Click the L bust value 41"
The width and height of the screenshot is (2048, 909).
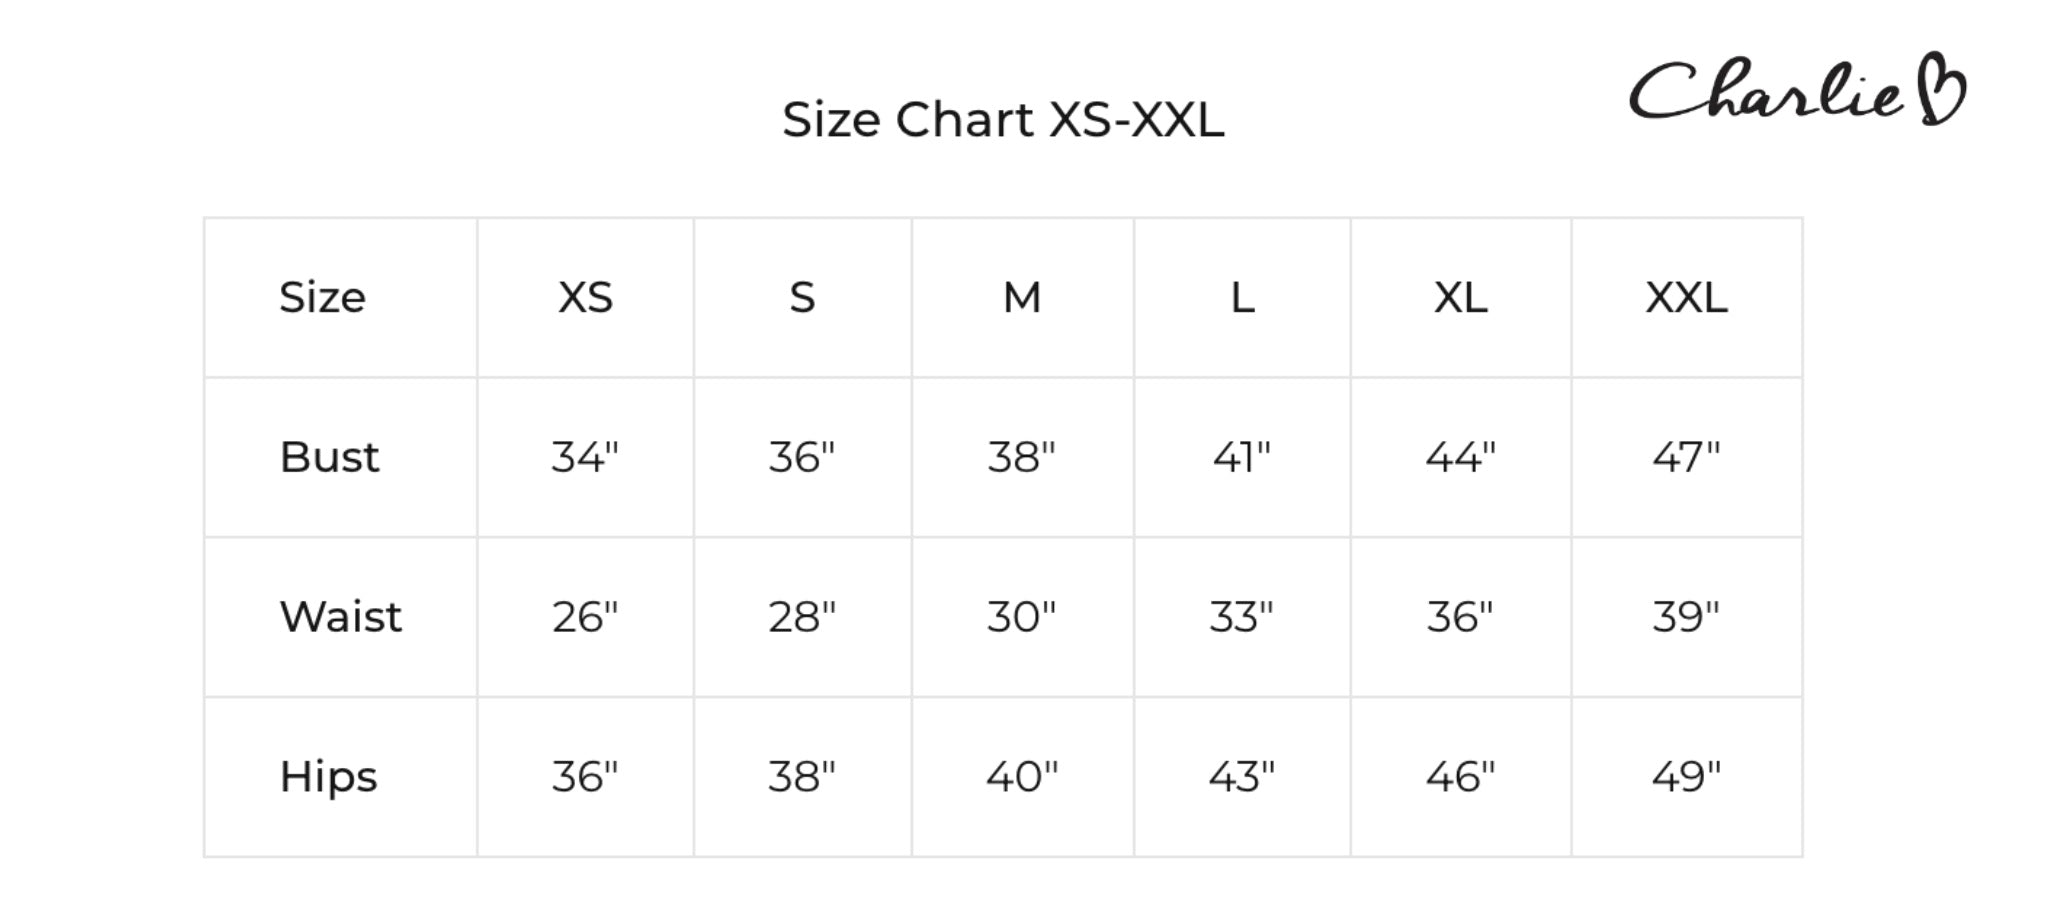point(1242,457)
